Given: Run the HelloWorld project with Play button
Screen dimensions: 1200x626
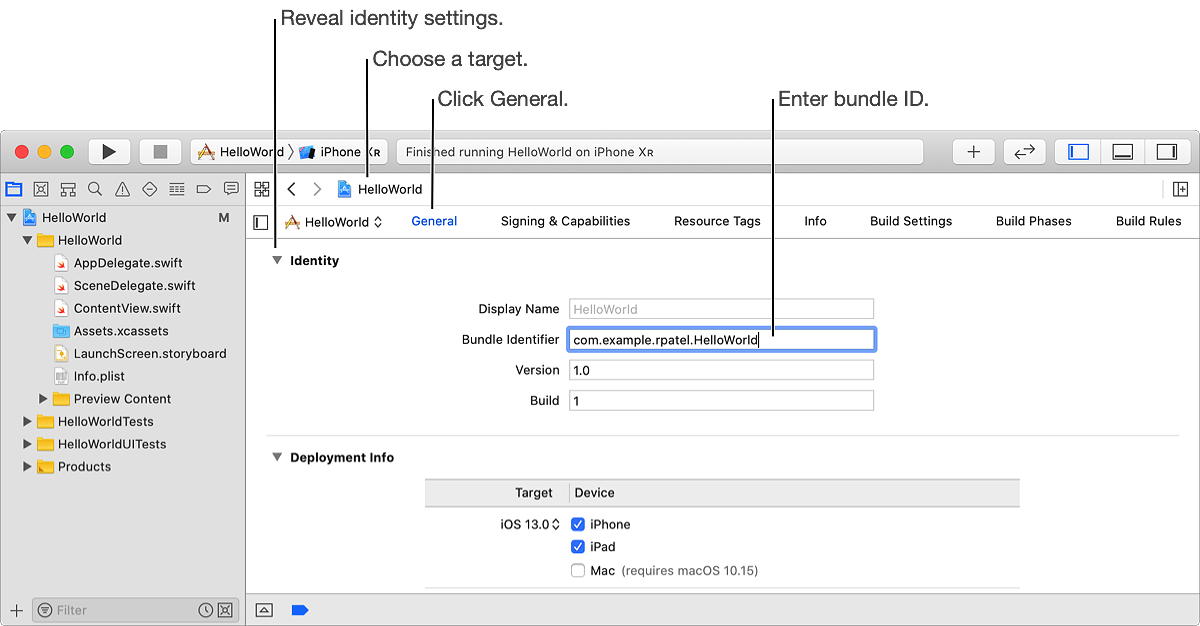Looking at the screenshot, I should pyautogui.click(x=109, y=152).
